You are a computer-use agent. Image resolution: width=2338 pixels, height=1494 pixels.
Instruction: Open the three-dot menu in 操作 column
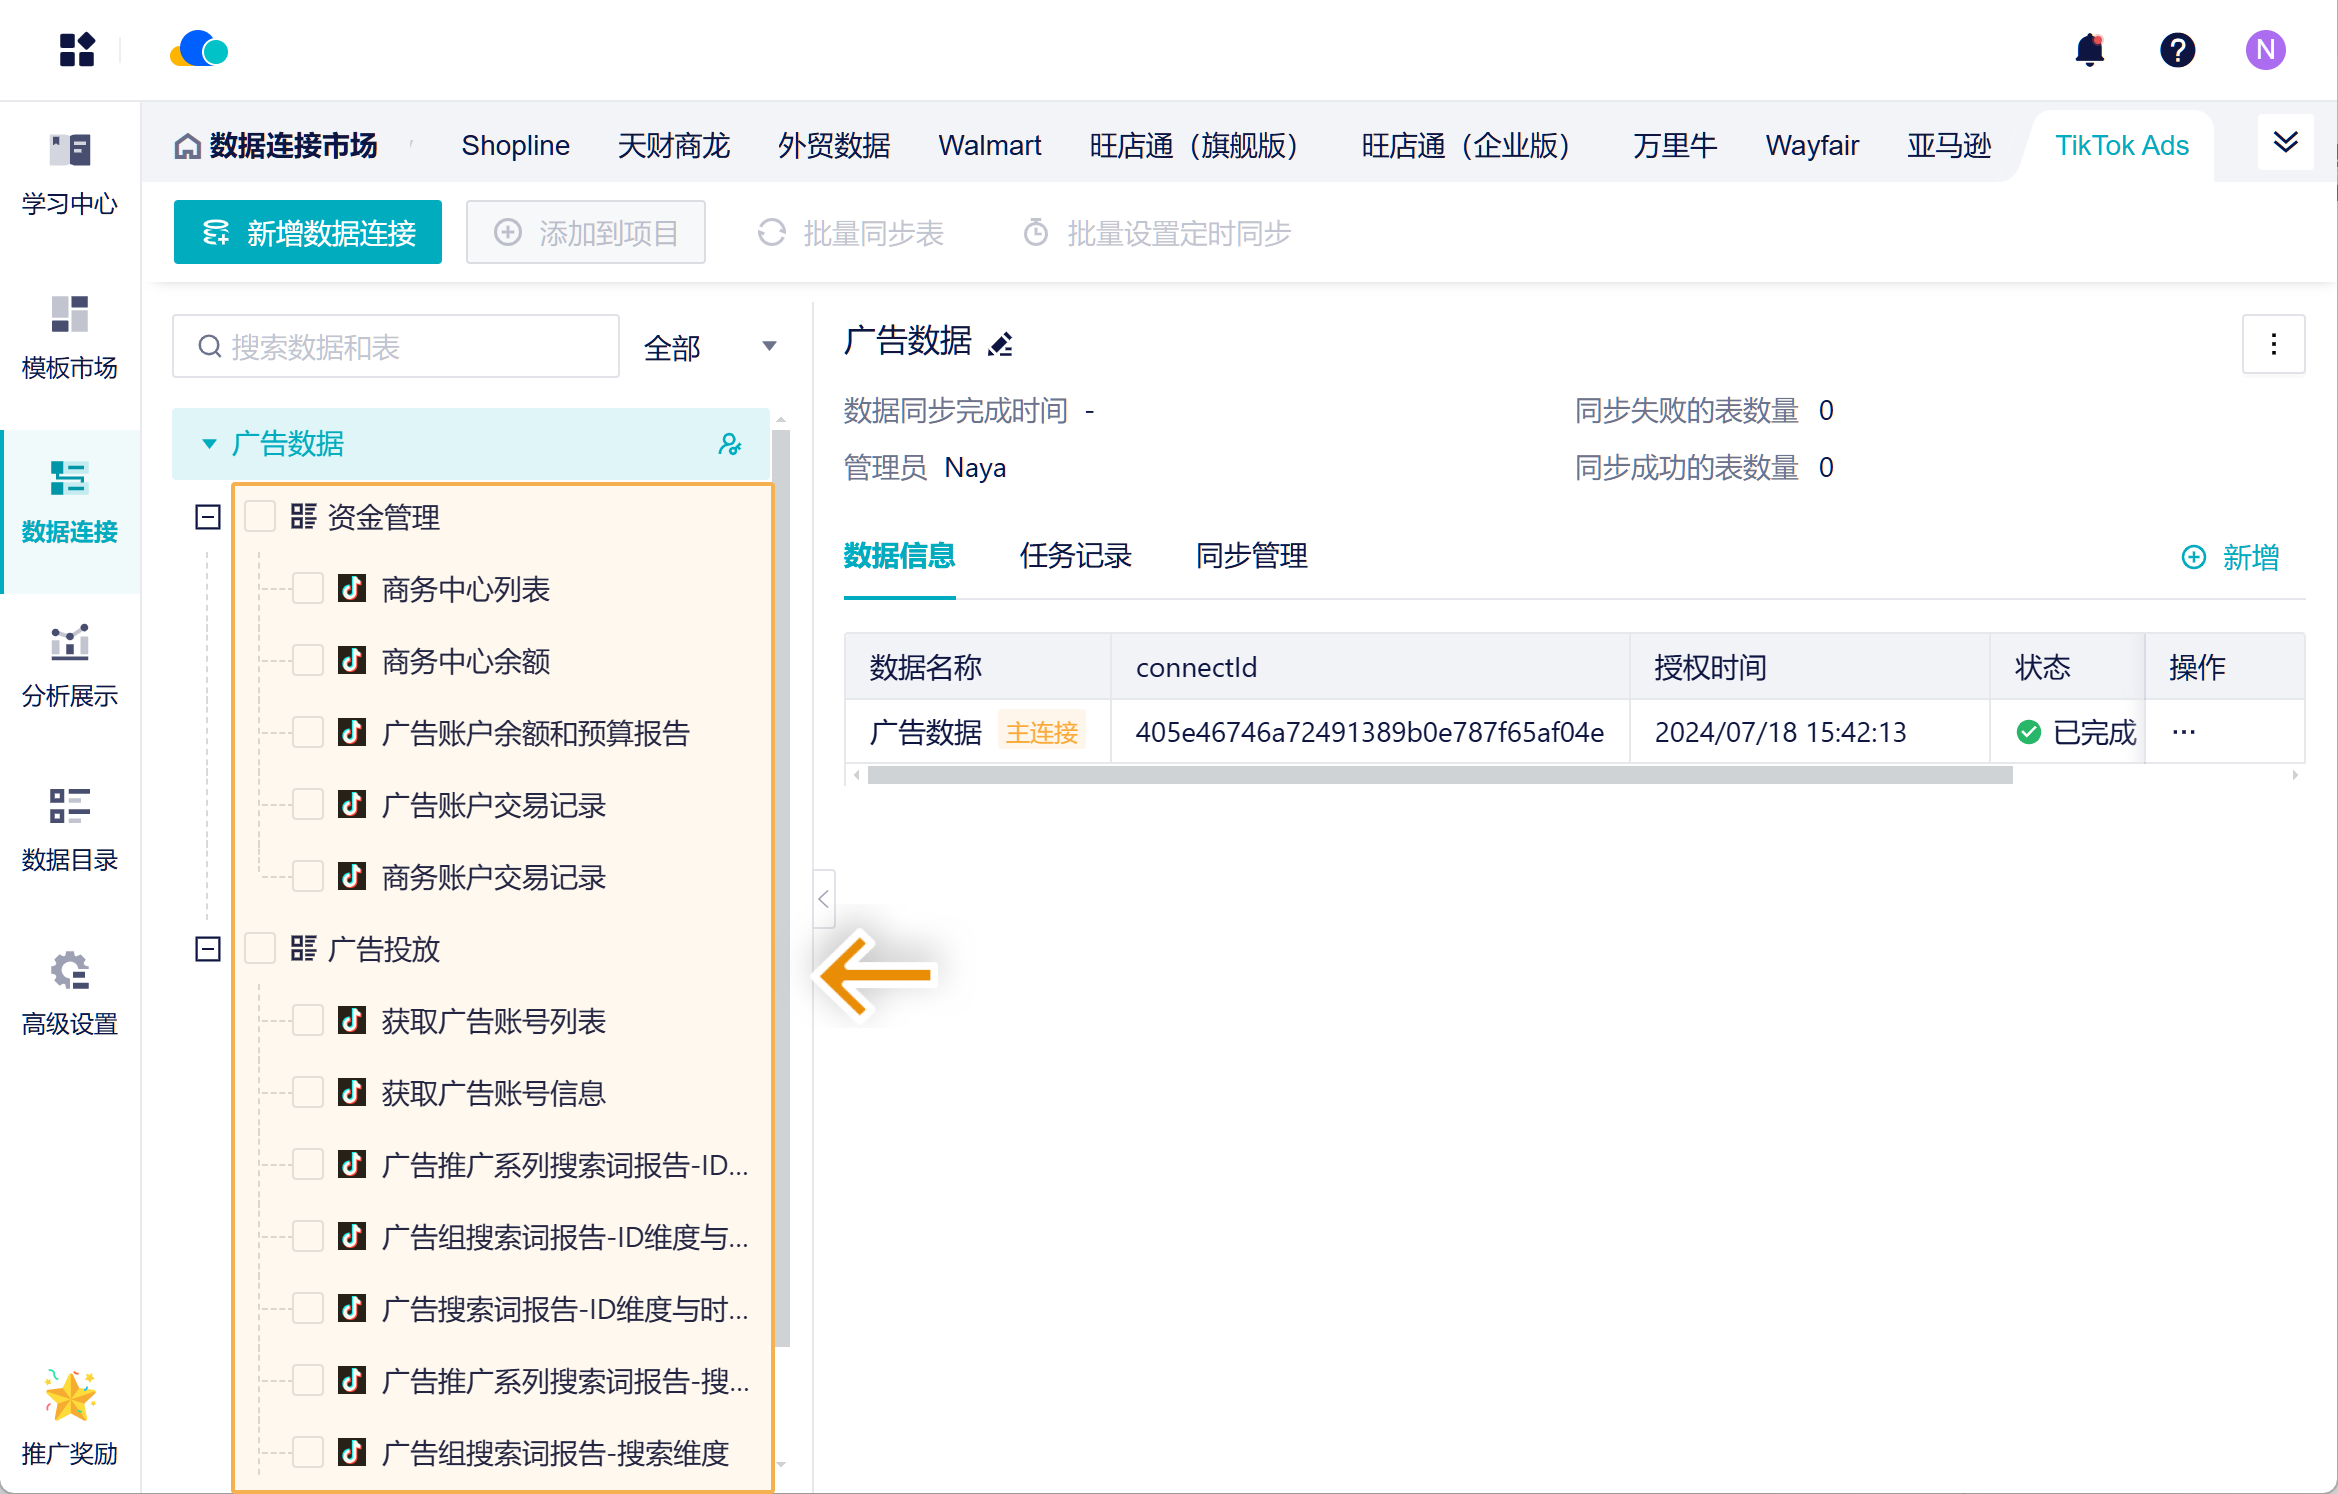tap(2184, 732)
